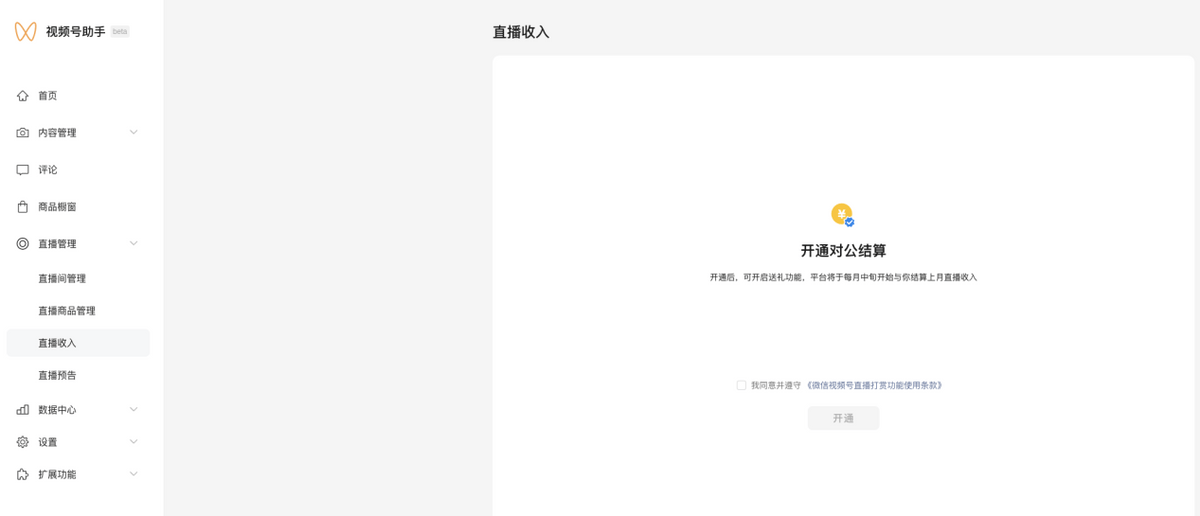Click the 商品橱窗 shopping bag icon
Screen dimensions: 1200x516
click(23, 207)
